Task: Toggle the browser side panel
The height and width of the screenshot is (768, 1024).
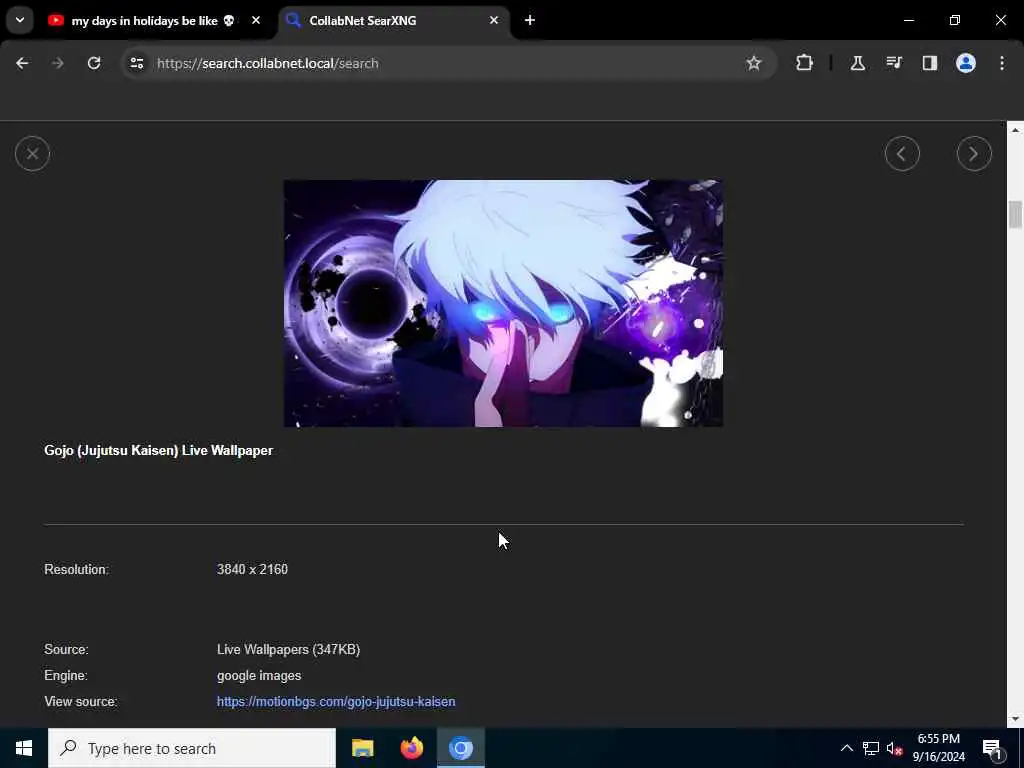Action: pyautogui.click(x=930, y=63)
